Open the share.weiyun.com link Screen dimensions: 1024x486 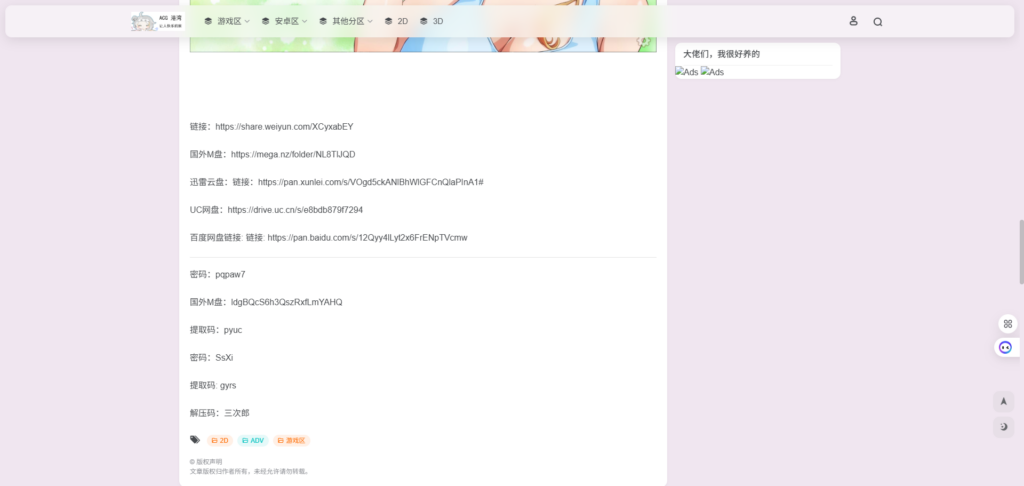284,127
